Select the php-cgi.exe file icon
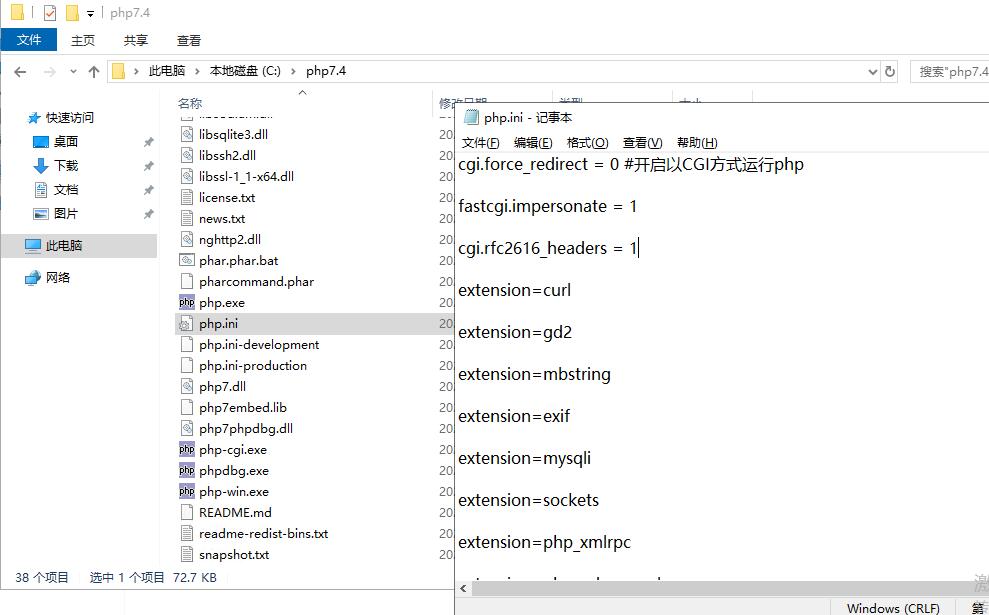 [187, 450]
